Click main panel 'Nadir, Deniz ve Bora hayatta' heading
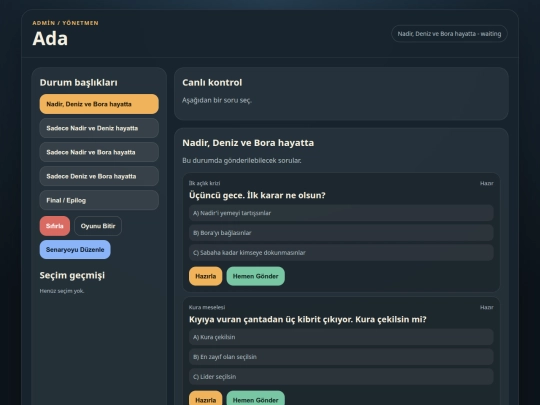 click(248, 143)
